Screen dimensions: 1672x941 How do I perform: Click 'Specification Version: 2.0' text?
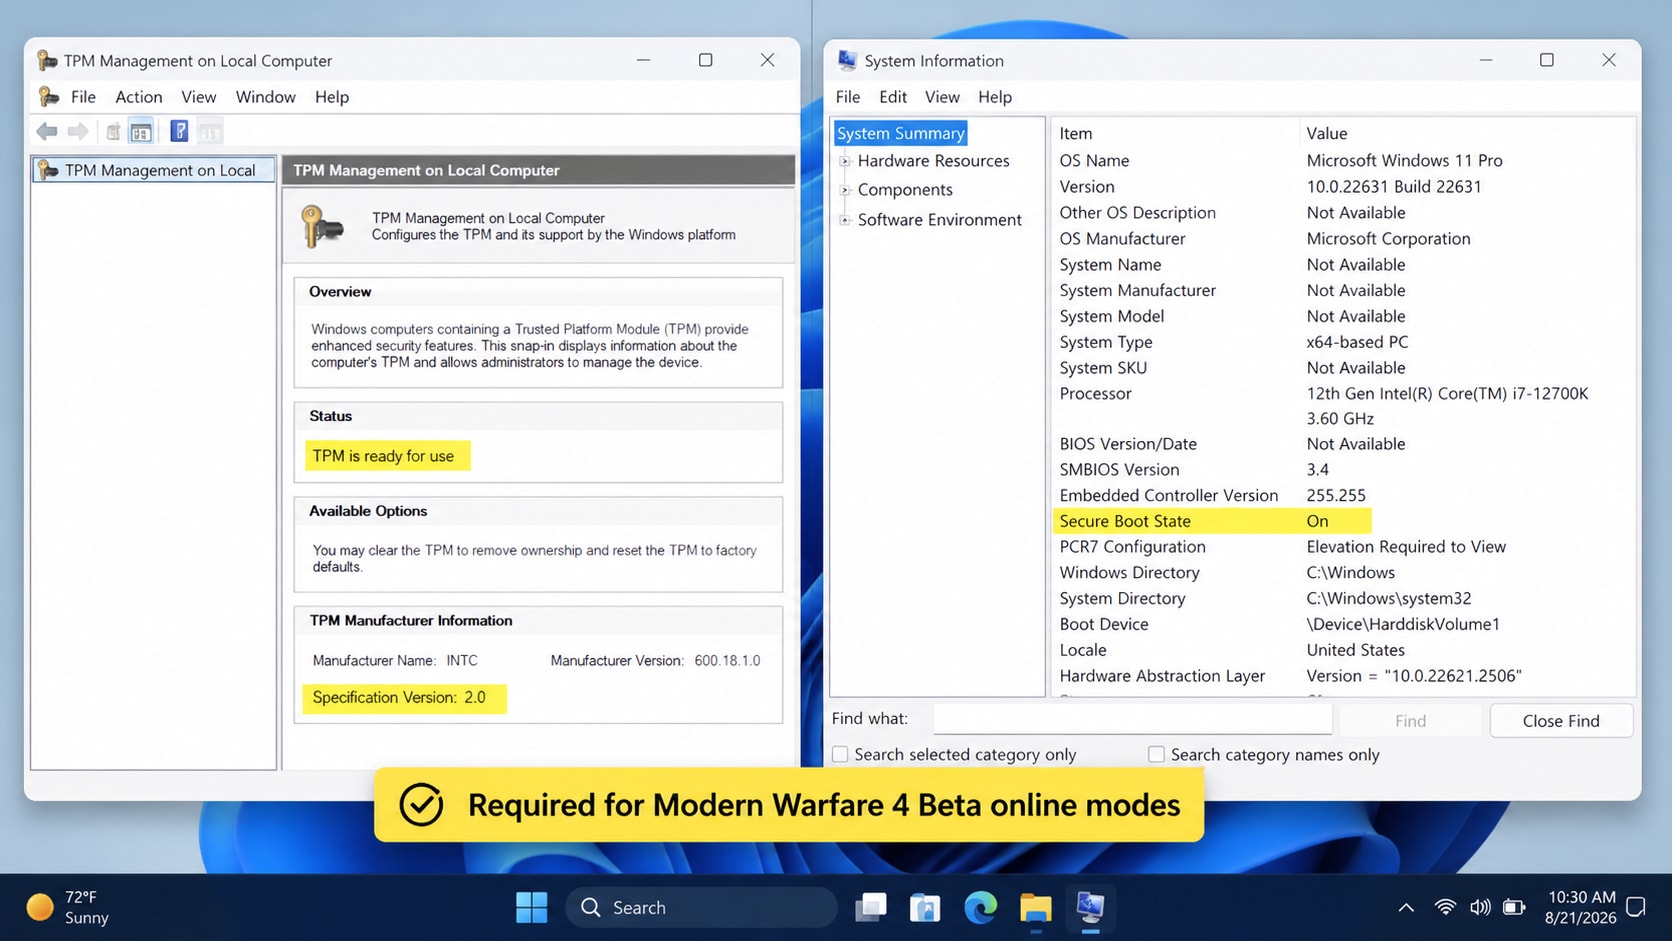(399, 697)
